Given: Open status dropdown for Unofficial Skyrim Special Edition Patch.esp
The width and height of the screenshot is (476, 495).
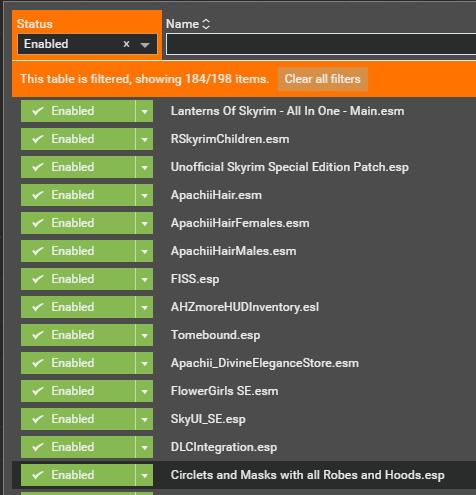Looking at the screenshot, I should click(144, 167).
